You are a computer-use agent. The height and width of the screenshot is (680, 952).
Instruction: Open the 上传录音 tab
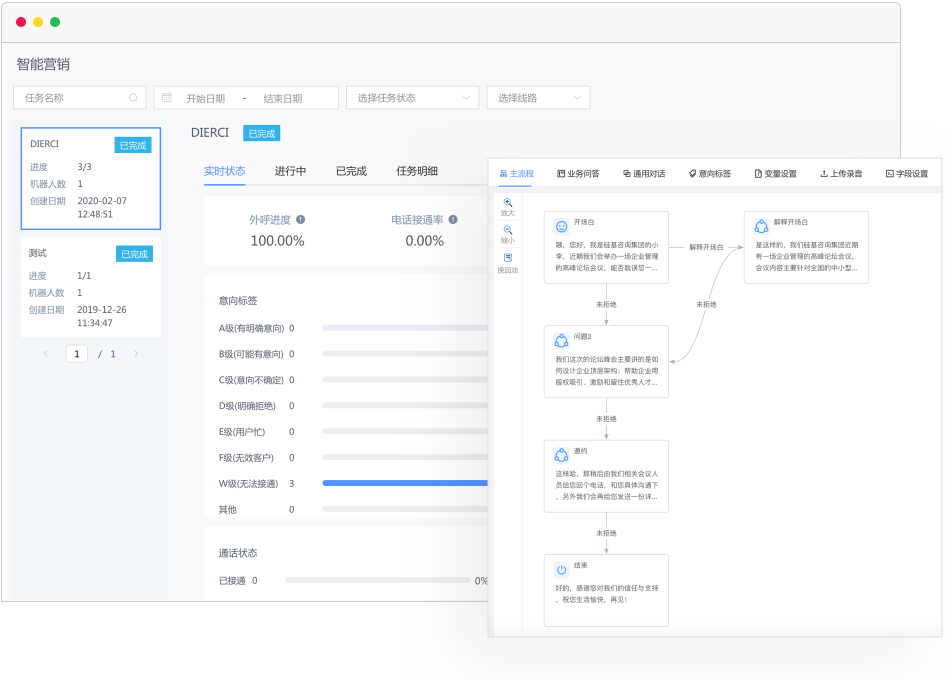coord(841,174)
